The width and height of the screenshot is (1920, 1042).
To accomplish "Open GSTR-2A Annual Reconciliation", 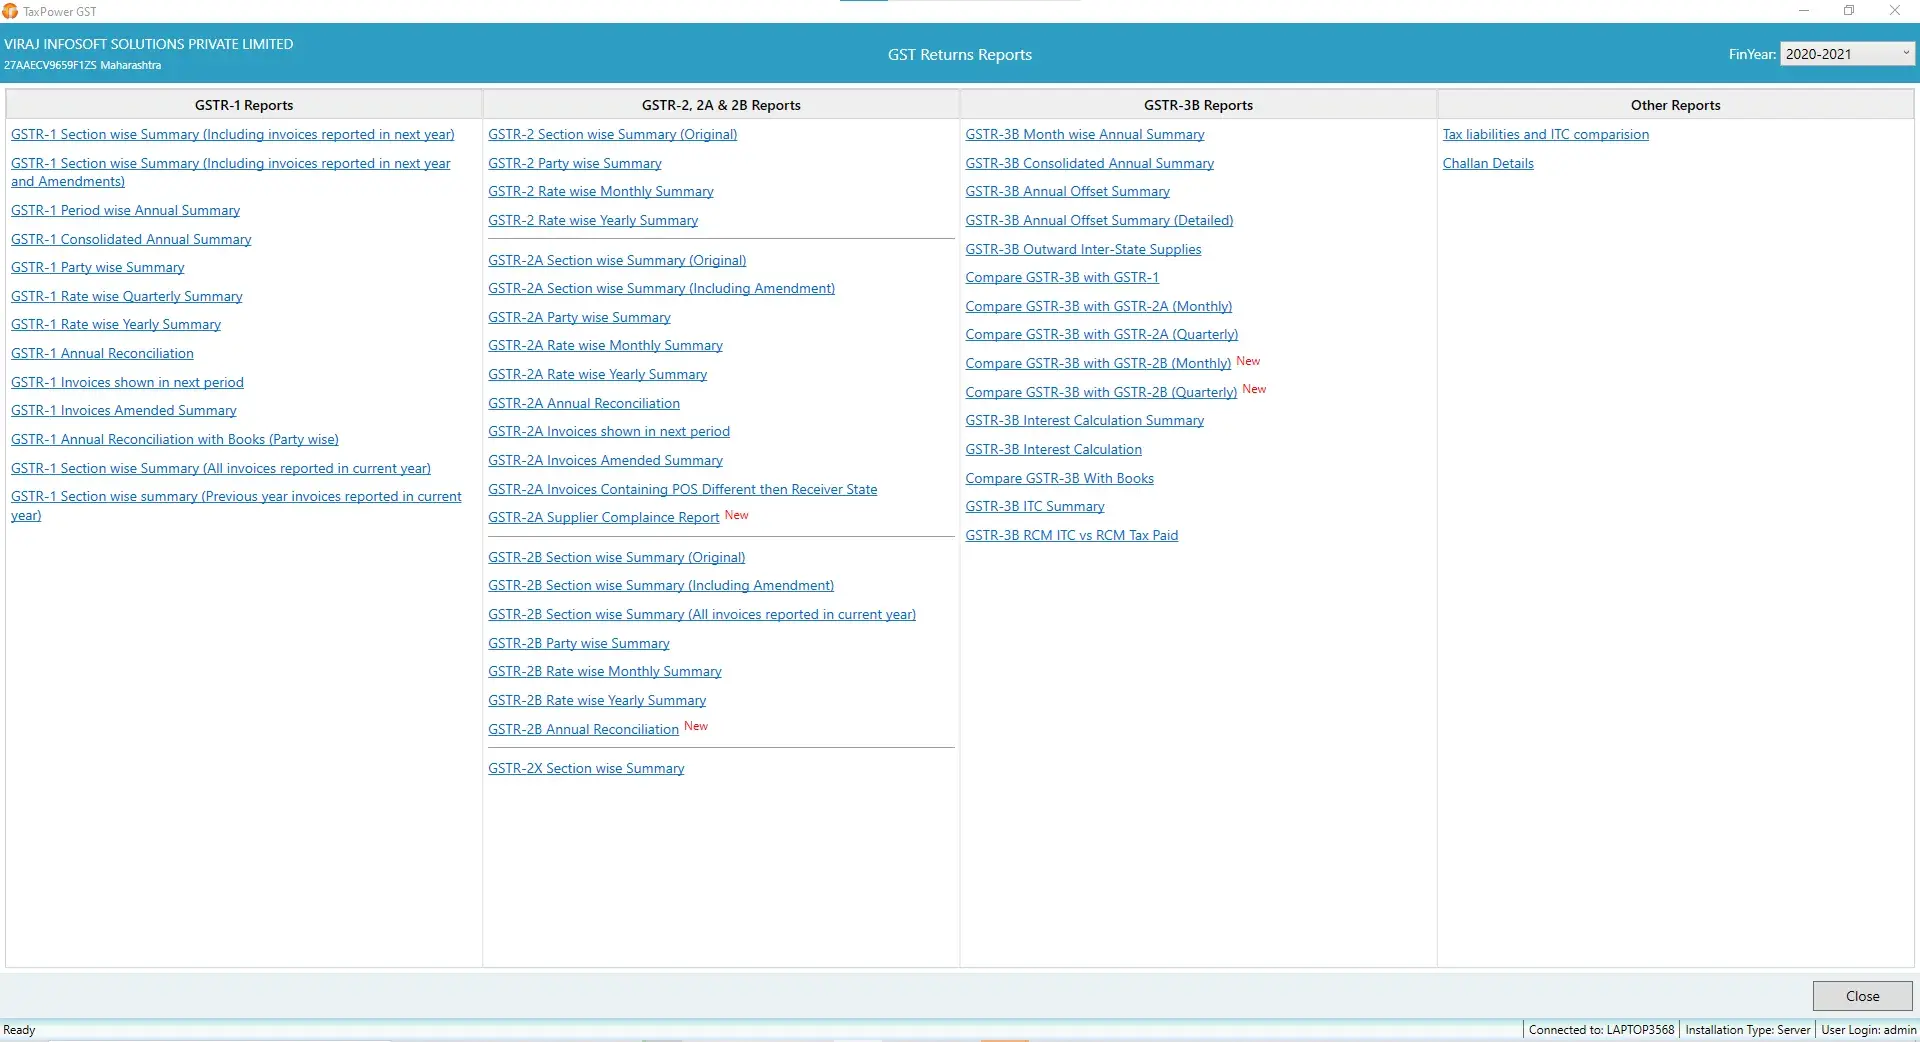I will coord(584,404).
